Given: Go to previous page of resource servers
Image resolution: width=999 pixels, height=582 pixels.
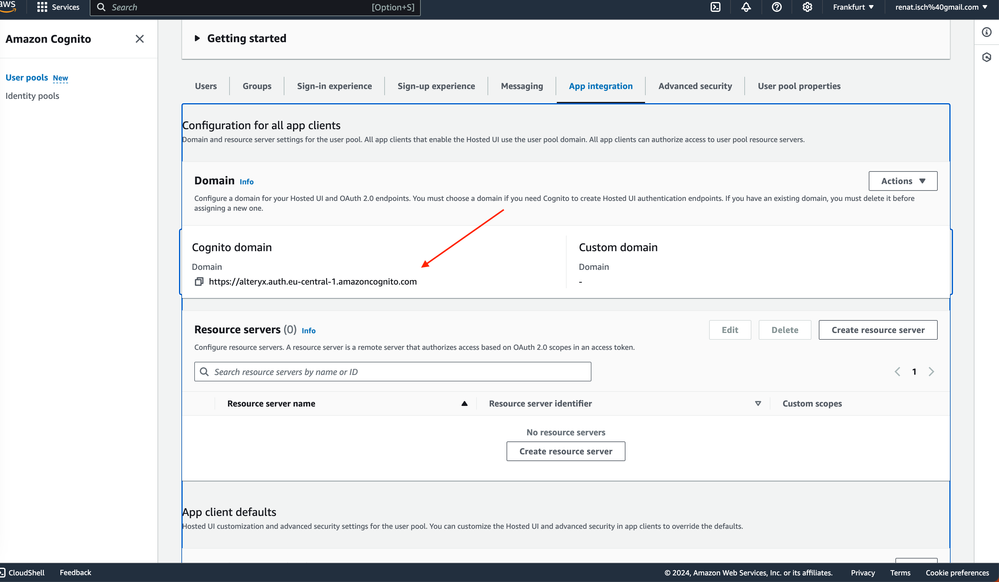Looking at the screenshot, I should point(897,372).
